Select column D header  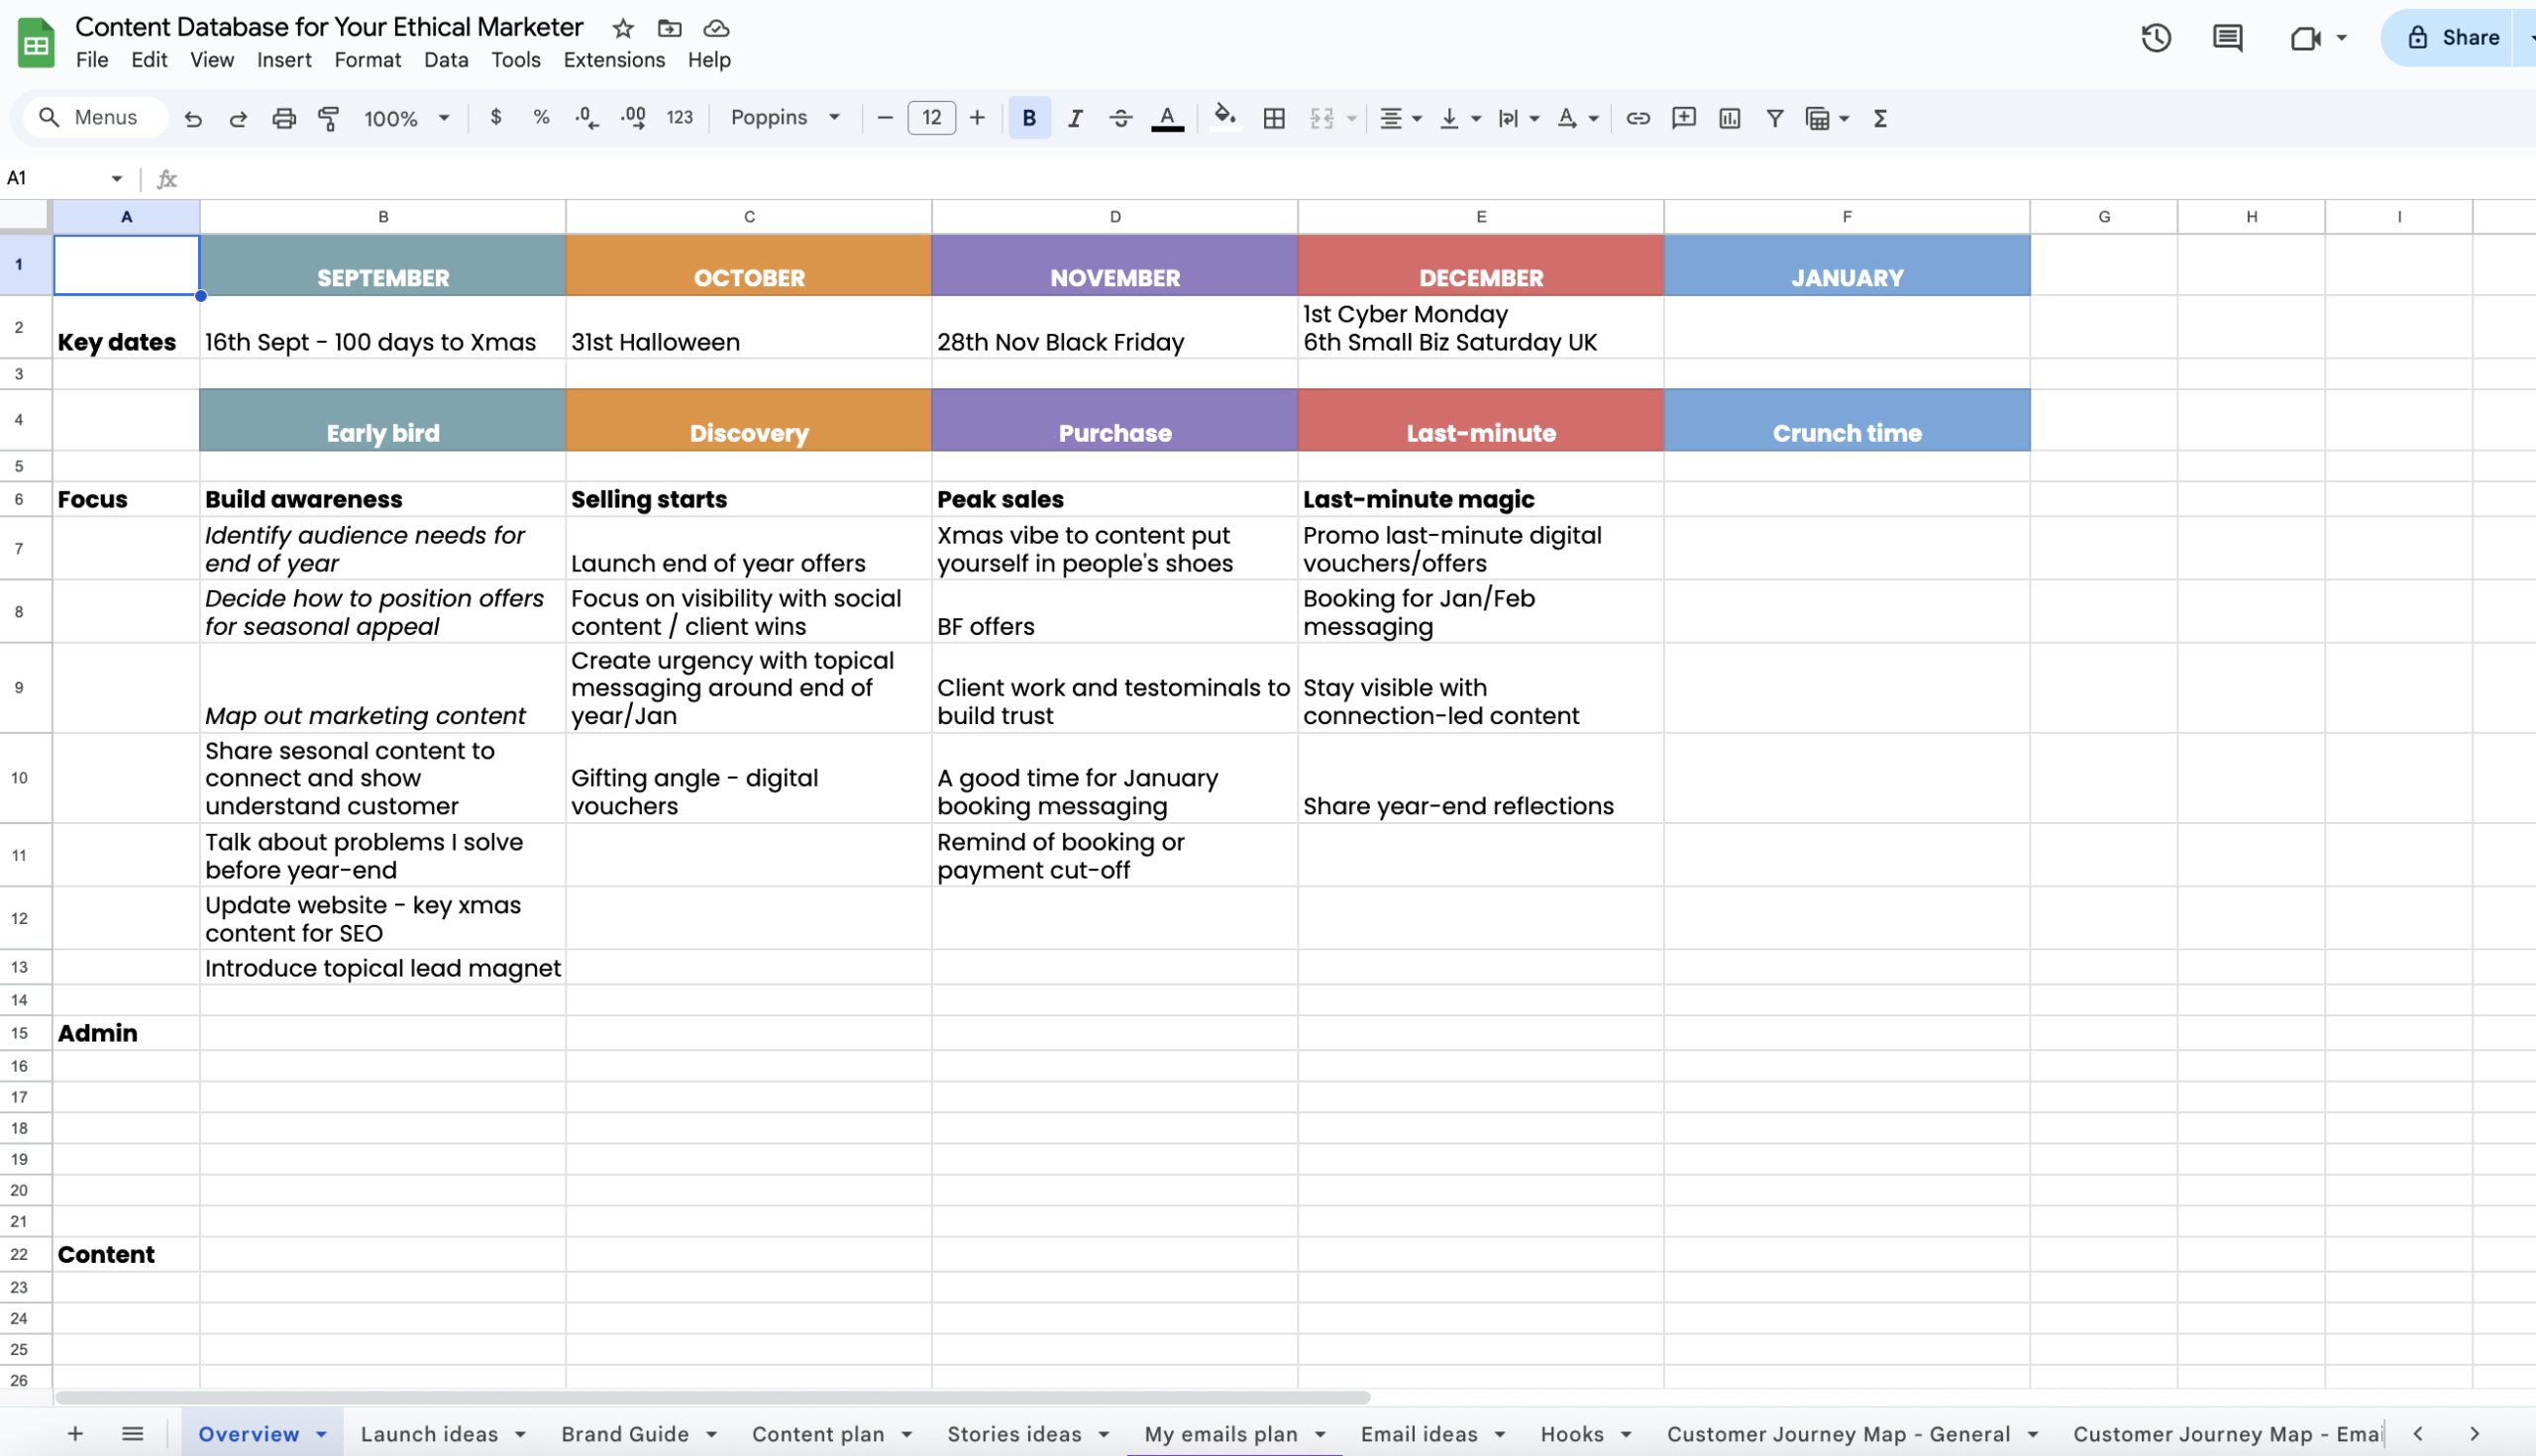tap(1115, 216)
